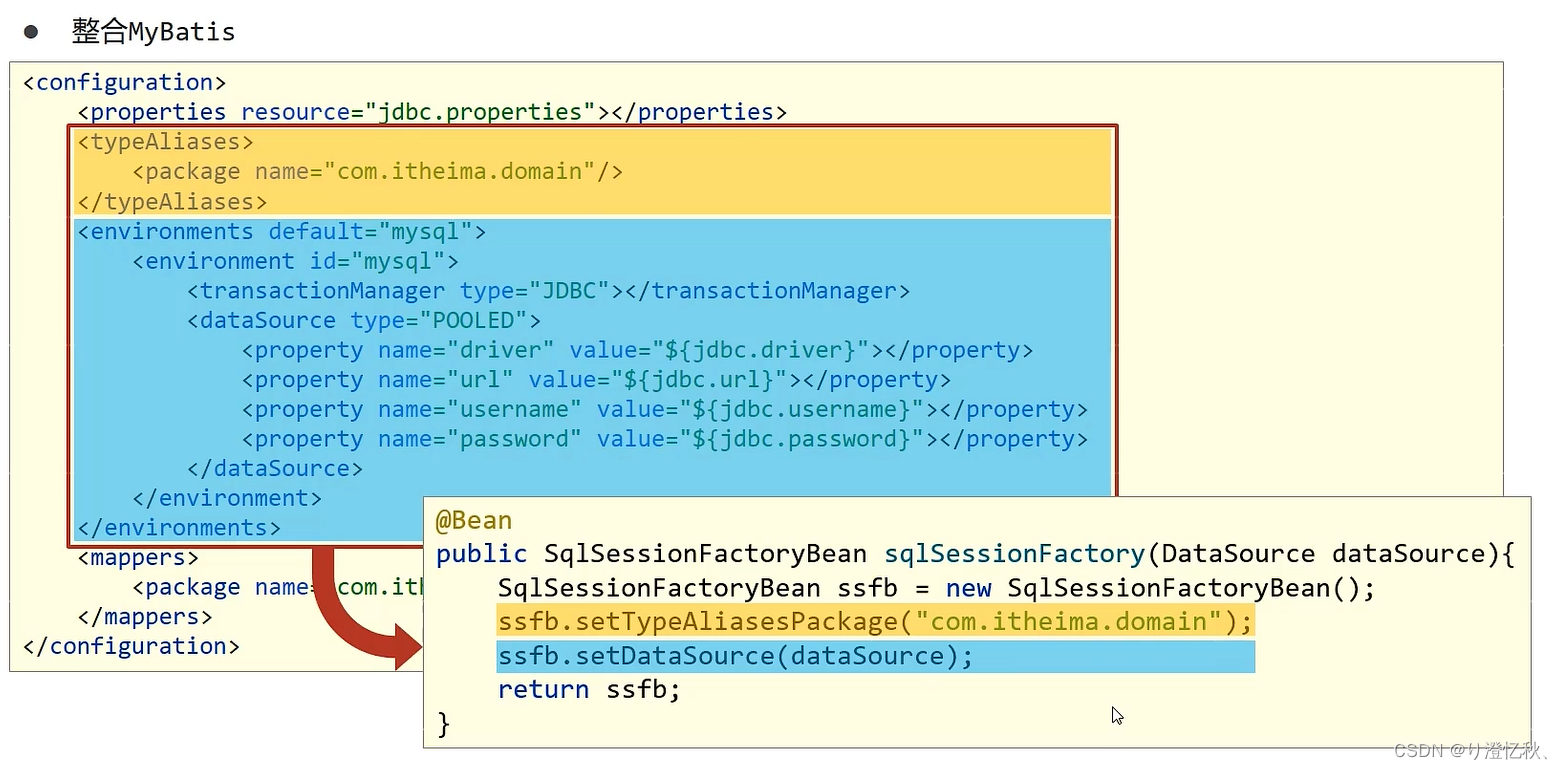The height and width of the screenshot is (770, 1562).
Task: Click the sqlSessionFactory method signature line
Action: [976, 555]
